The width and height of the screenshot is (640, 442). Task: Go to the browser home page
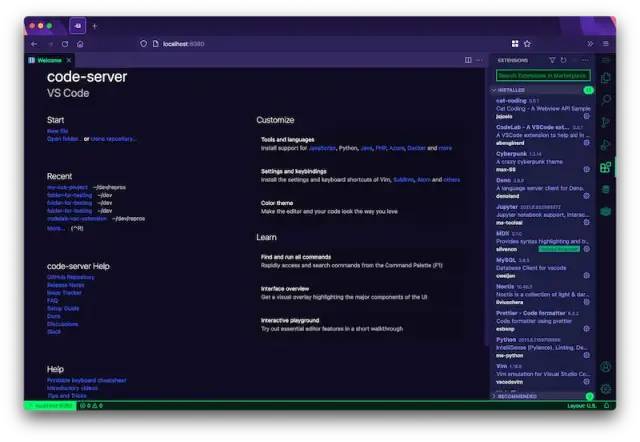point(80,44)
